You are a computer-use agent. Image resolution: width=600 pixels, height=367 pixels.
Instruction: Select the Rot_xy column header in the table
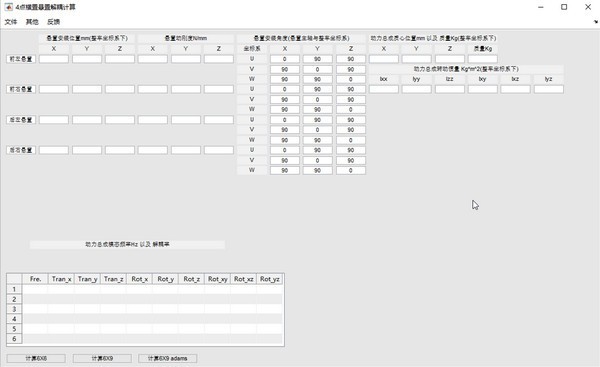click(x=217, y=279)
